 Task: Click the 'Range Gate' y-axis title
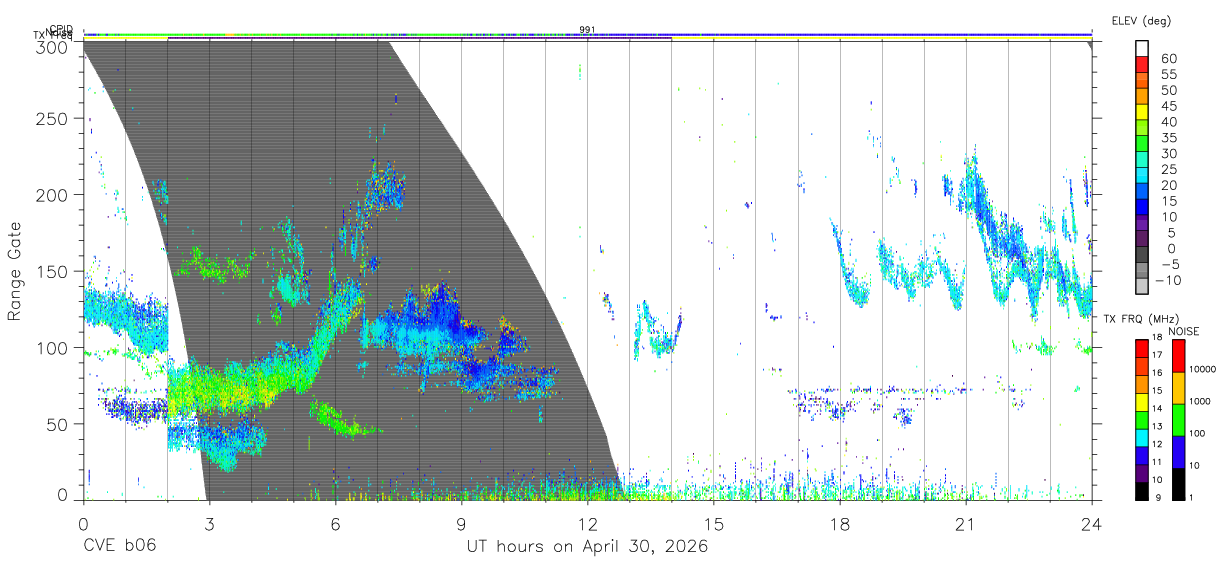tap(15, 271)
